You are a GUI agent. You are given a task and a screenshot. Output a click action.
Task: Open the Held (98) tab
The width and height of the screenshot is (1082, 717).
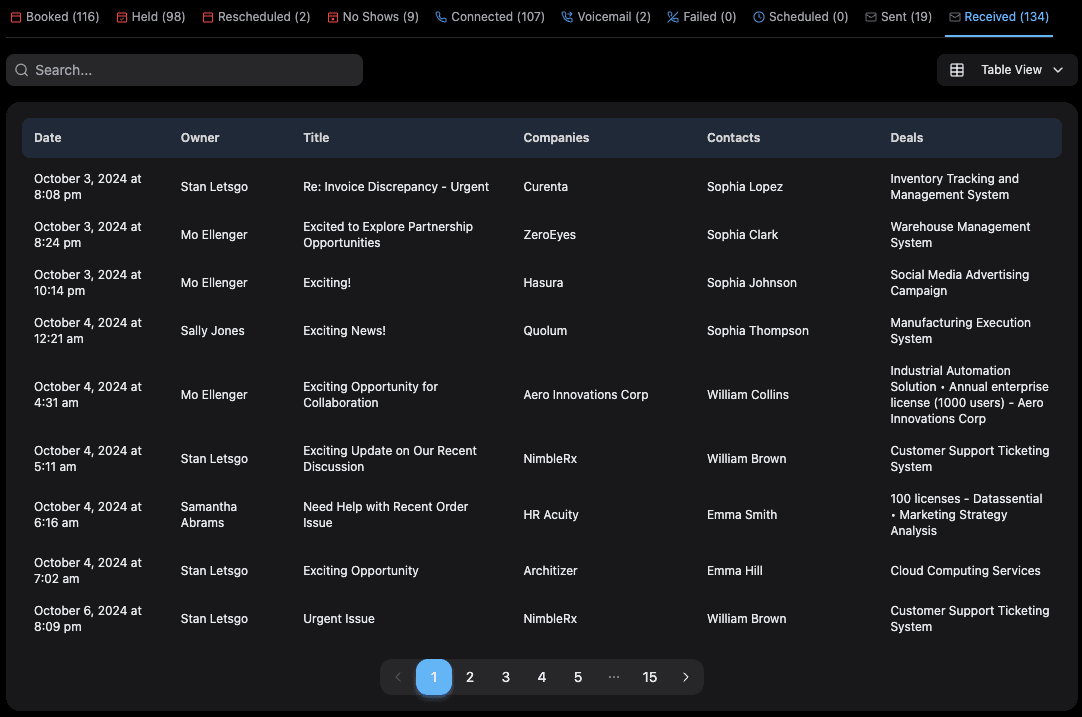pos(151,17)
